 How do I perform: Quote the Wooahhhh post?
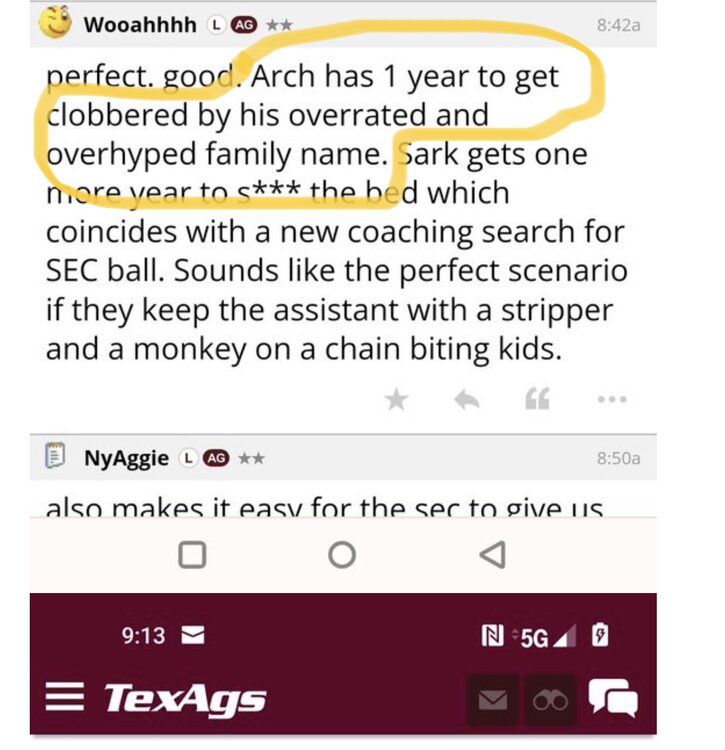(x=537, y=400)
